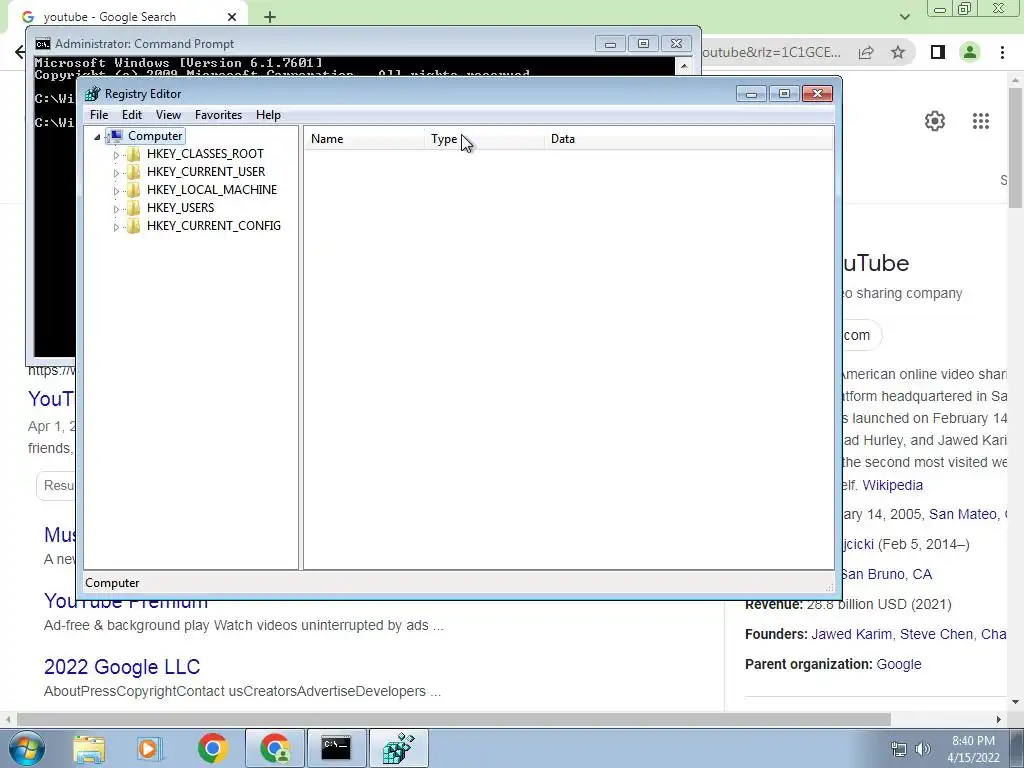Open the 2022 Google LLC result link
1024x768 pixels.
pyautogui.click(x=121, y=667)
